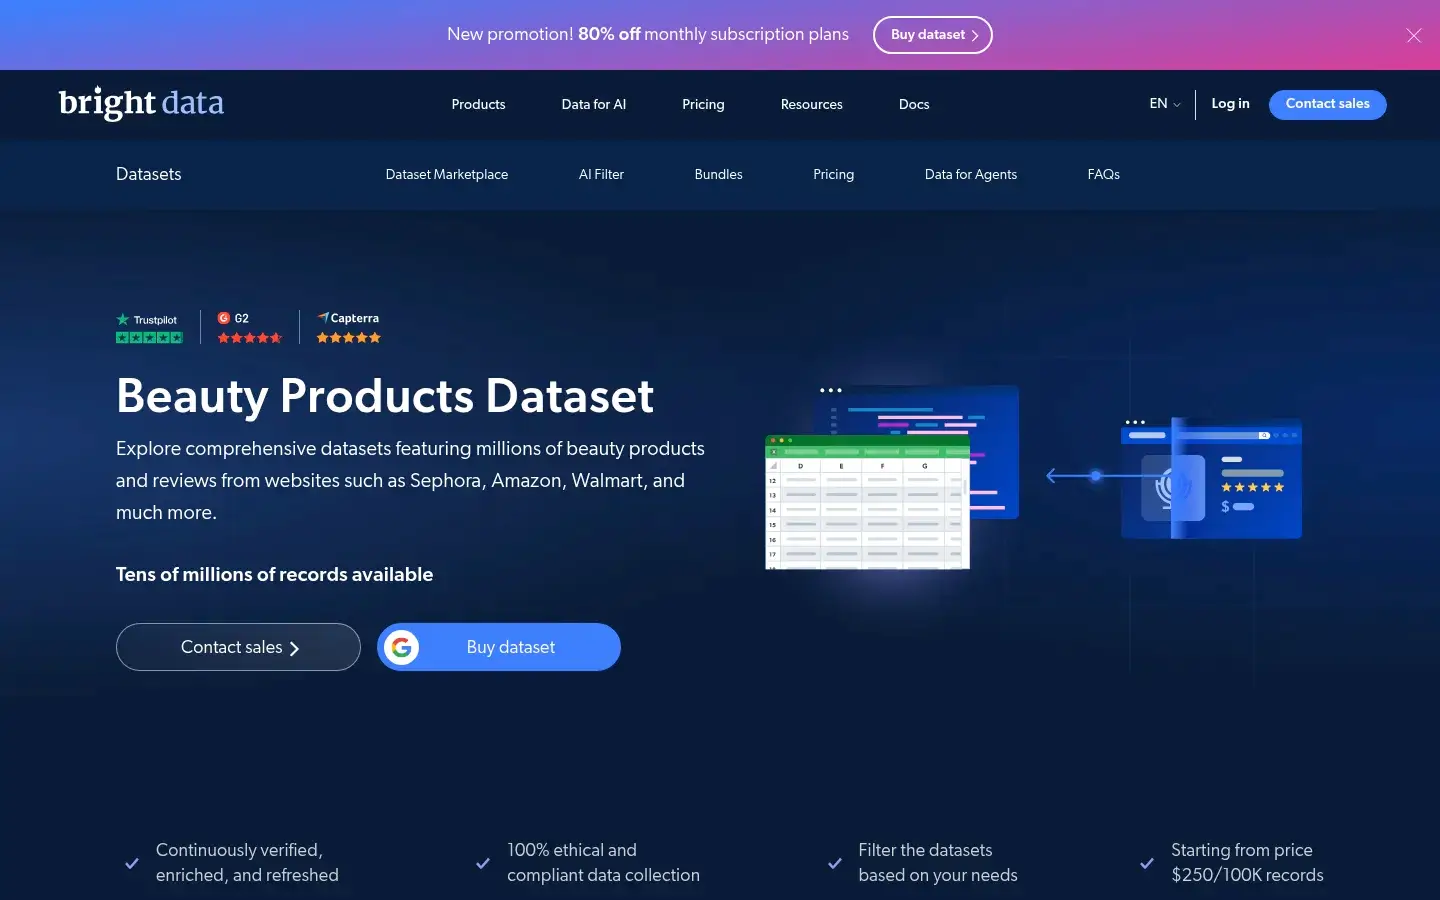1440x900 pixels.
Task: Click '100% ethical and compliant data collection' text
Action: (x=603, y=862)
